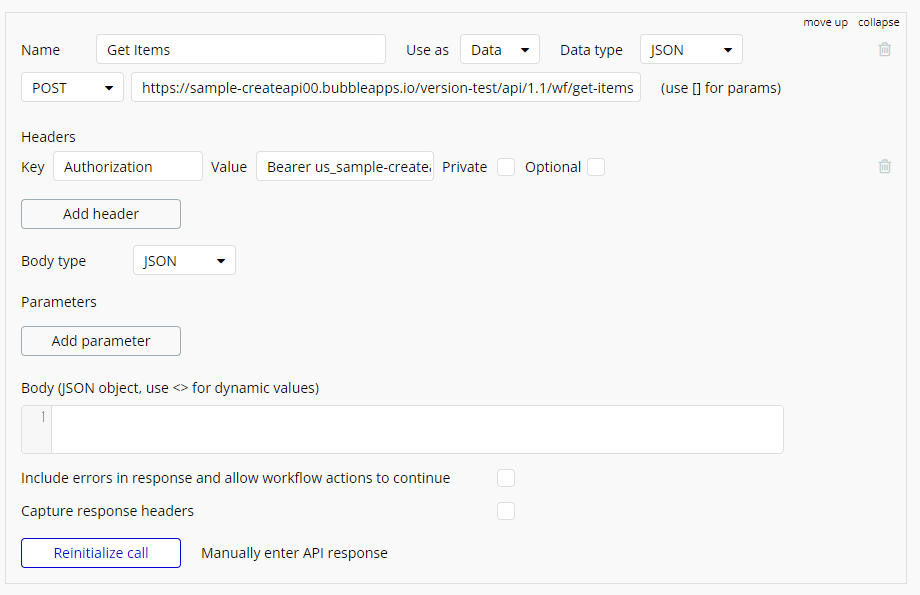Remove the Authorization header using trash icon
The image size is (920, 595).
(x=885, y=167)
